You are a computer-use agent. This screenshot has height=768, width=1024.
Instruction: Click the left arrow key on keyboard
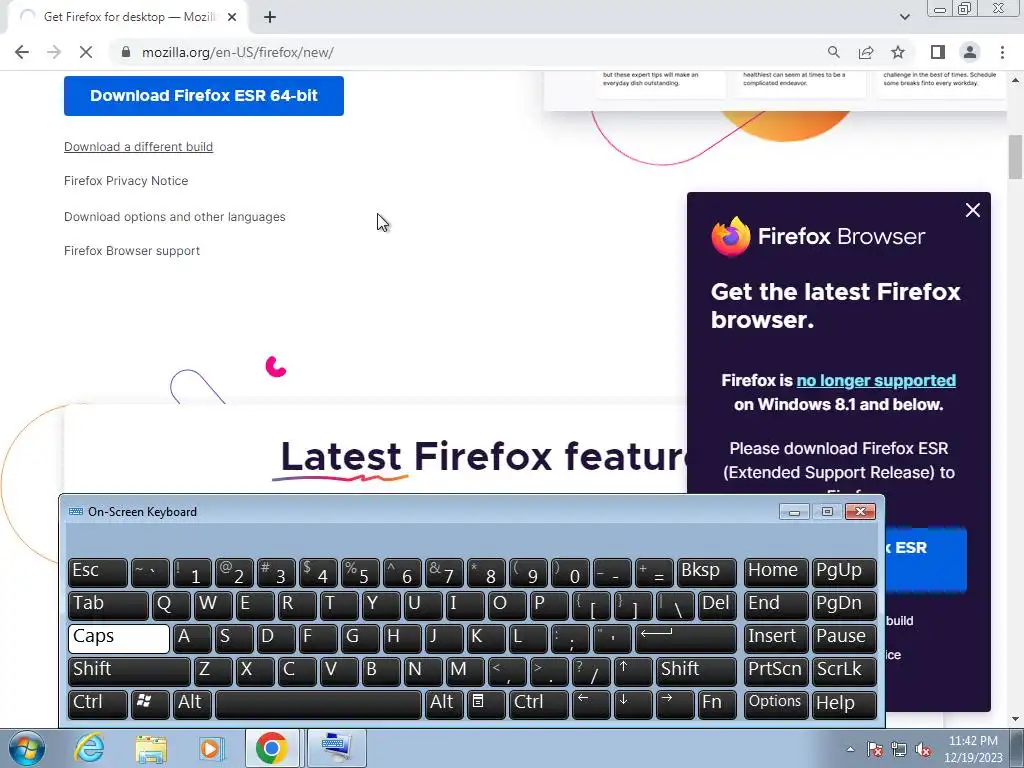click(x=591, y=704)
